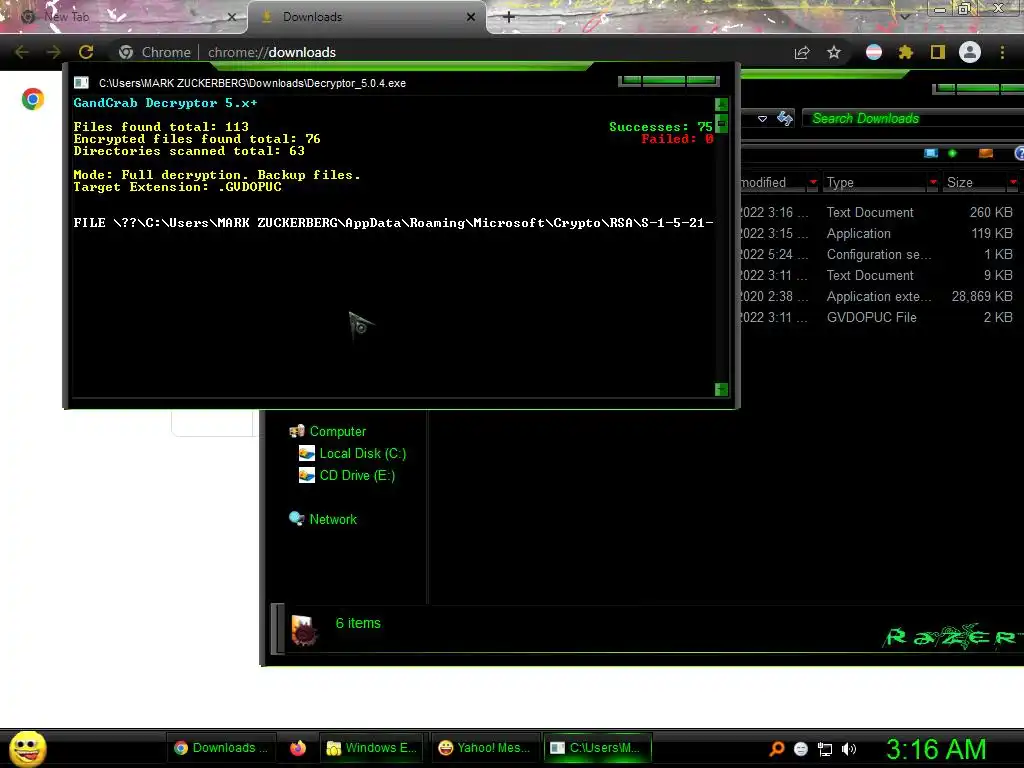Switch to the New Tab tab
The width and height of the screenshot is (1024, 768).
click(x=124, y=17)
